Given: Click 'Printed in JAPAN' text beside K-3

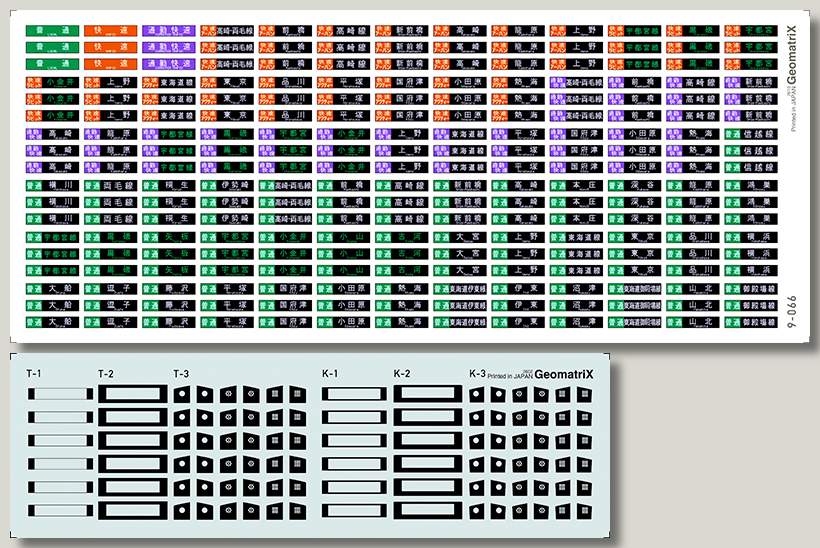Looking at the screenshot, I should click(510, 375).
